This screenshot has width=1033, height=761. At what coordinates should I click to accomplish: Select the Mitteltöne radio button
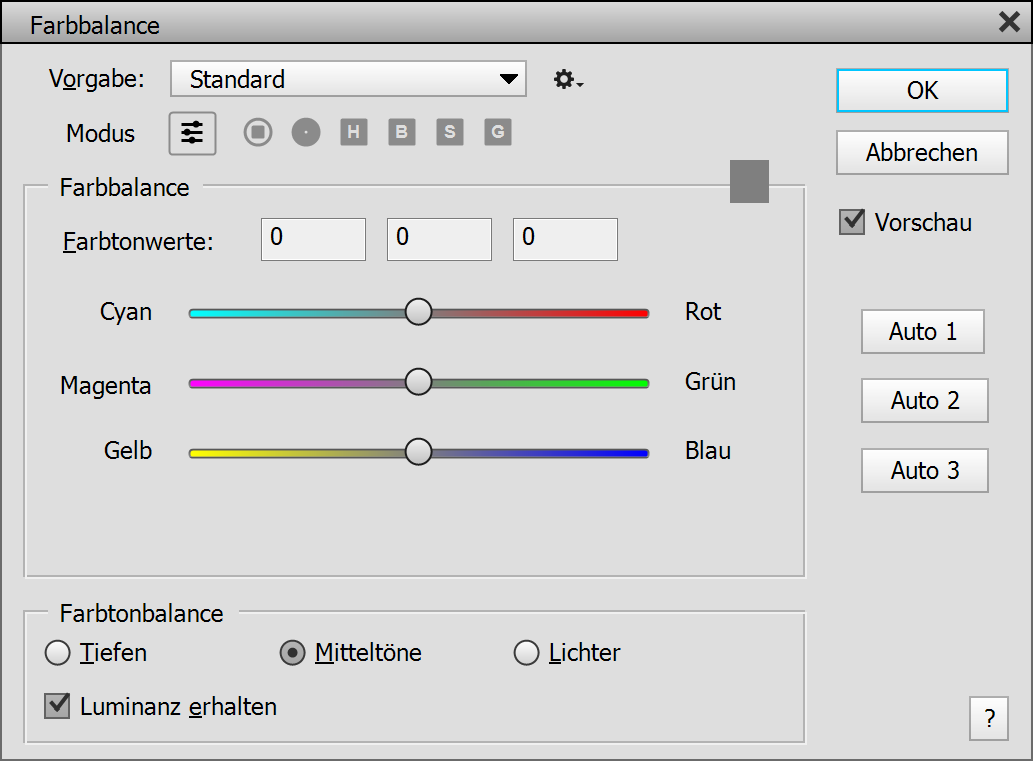coord(292,653)
